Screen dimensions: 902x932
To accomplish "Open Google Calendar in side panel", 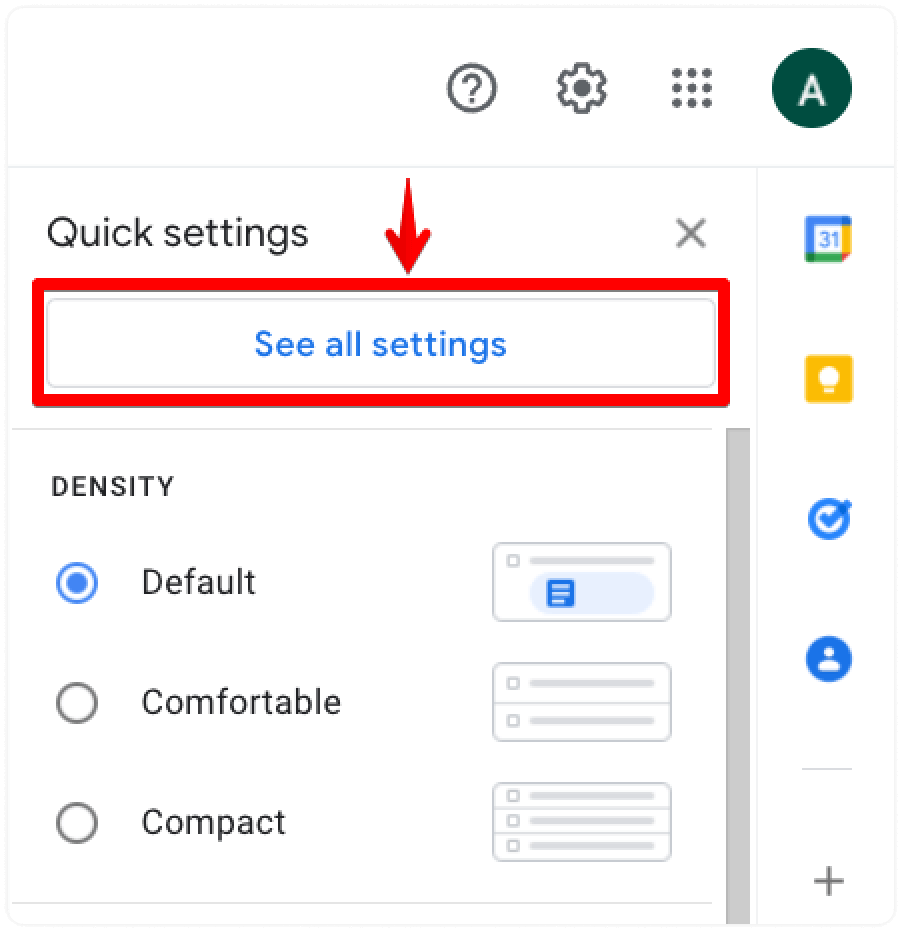I will click(828, 239).
